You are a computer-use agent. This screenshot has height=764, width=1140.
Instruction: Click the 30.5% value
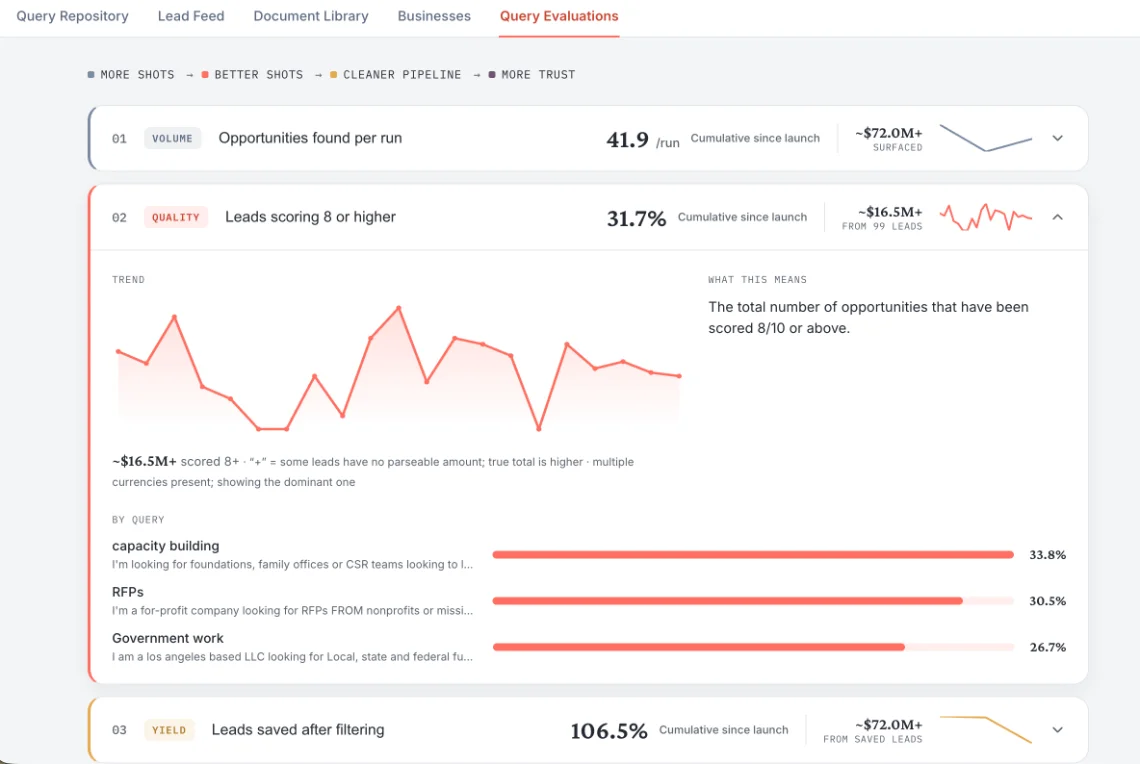pyautogui.click(x=1048, y=601)
